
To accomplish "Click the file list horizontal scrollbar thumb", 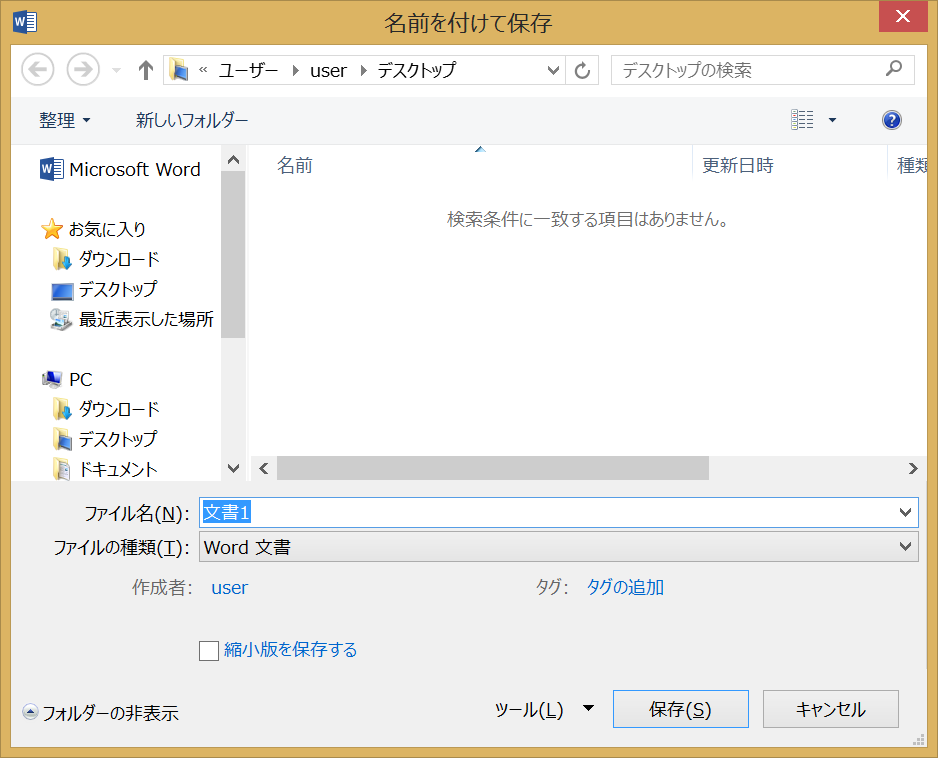I will point(492,468).
